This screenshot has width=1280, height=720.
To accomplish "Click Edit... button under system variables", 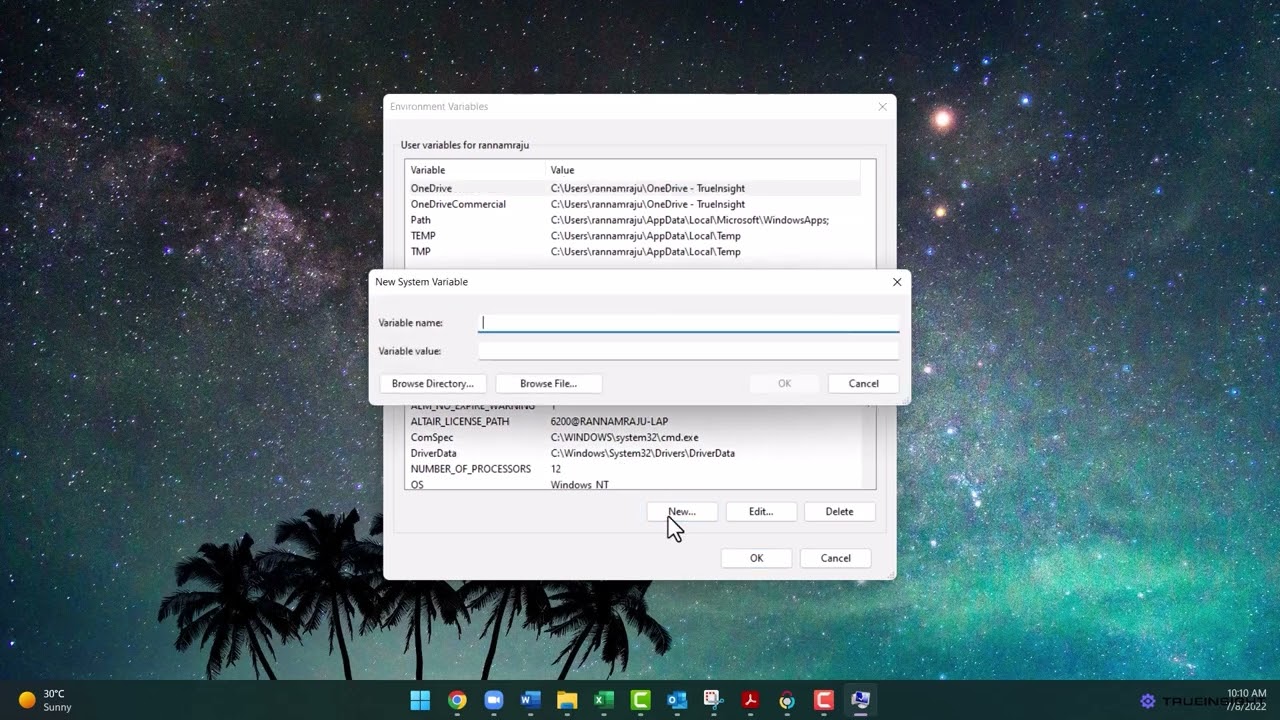I will click(761, 512).
